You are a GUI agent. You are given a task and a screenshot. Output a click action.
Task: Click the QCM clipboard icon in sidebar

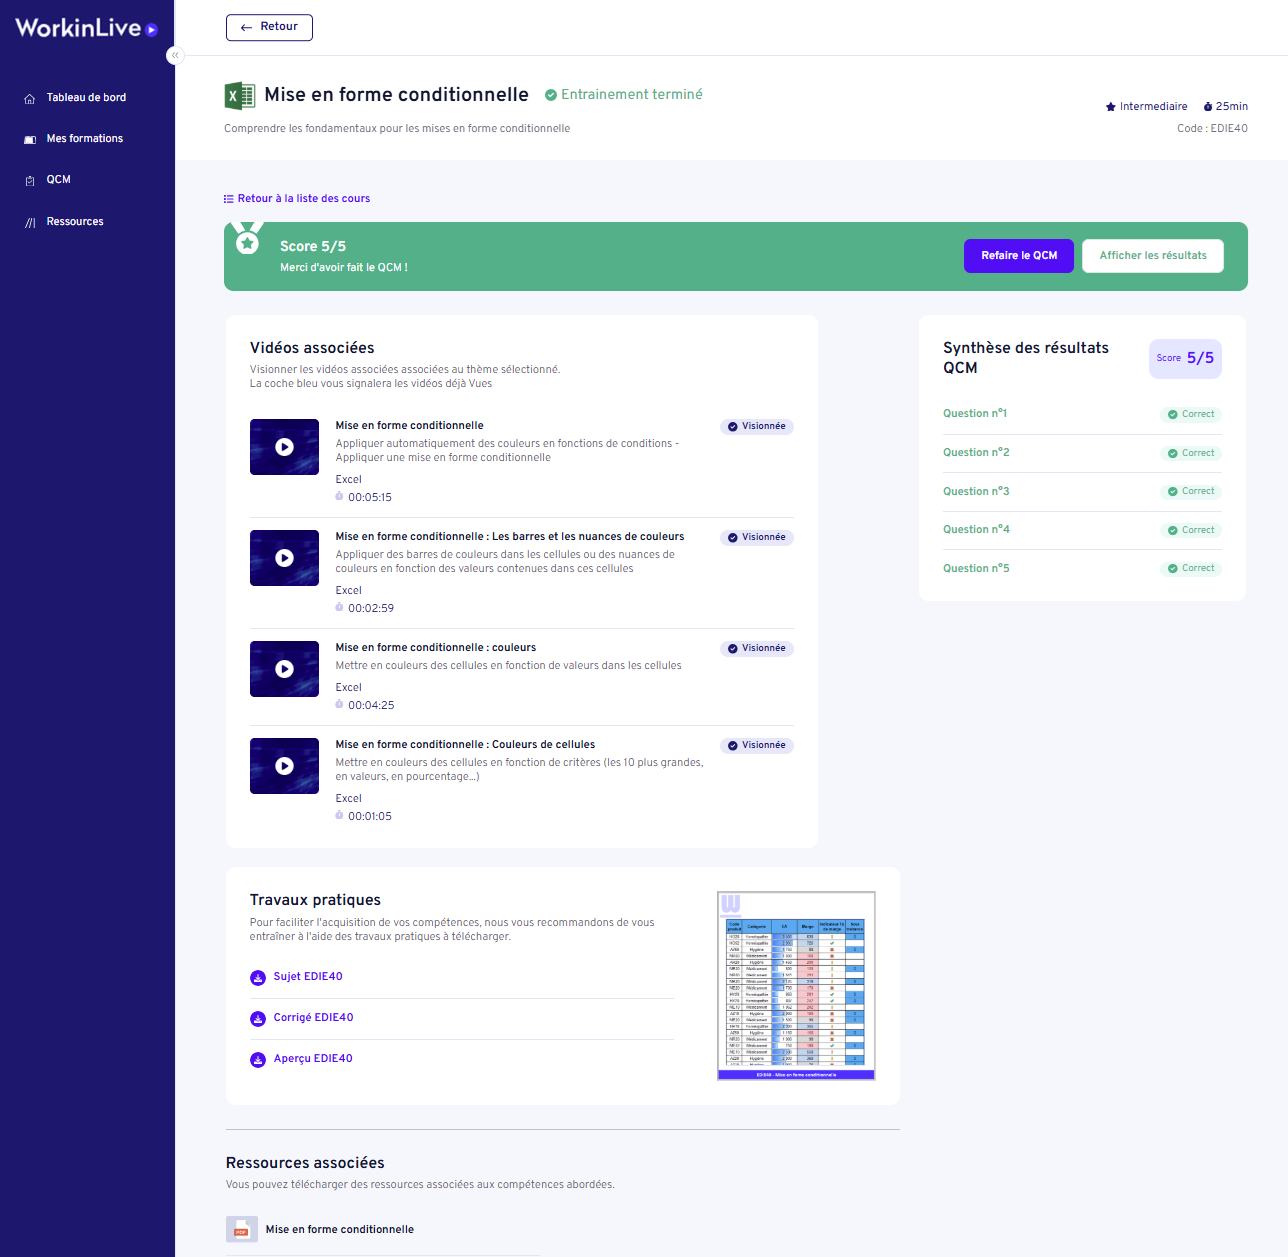click(30, 180)
